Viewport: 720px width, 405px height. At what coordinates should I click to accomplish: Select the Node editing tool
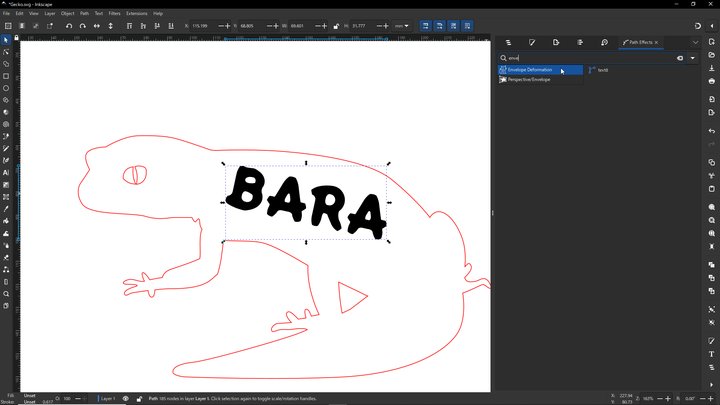(6, 52)
